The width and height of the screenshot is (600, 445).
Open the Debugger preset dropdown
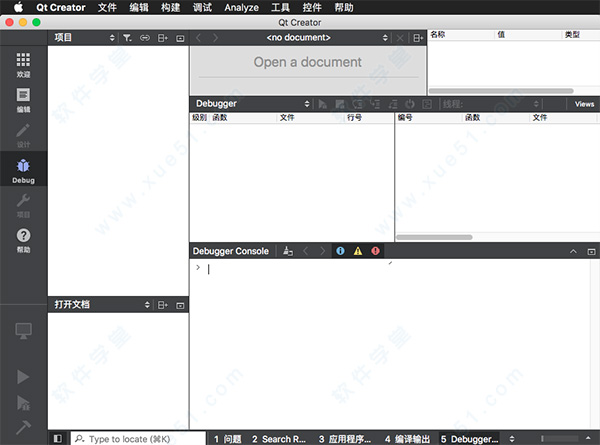(x=252, y=104)
